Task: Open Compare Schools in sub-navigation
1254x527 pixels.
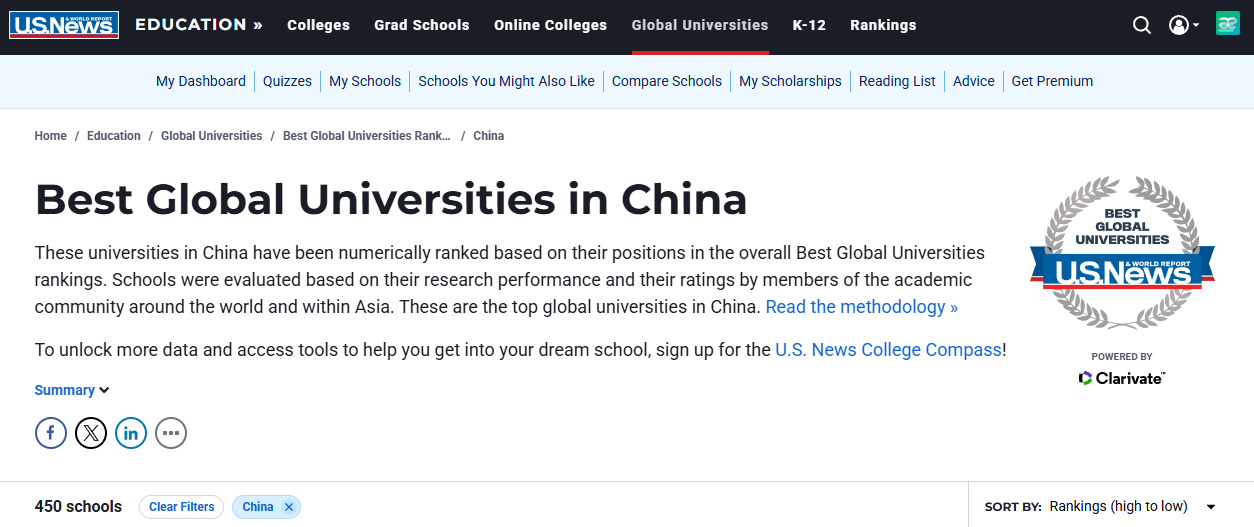Action: (x=666, y=81)
